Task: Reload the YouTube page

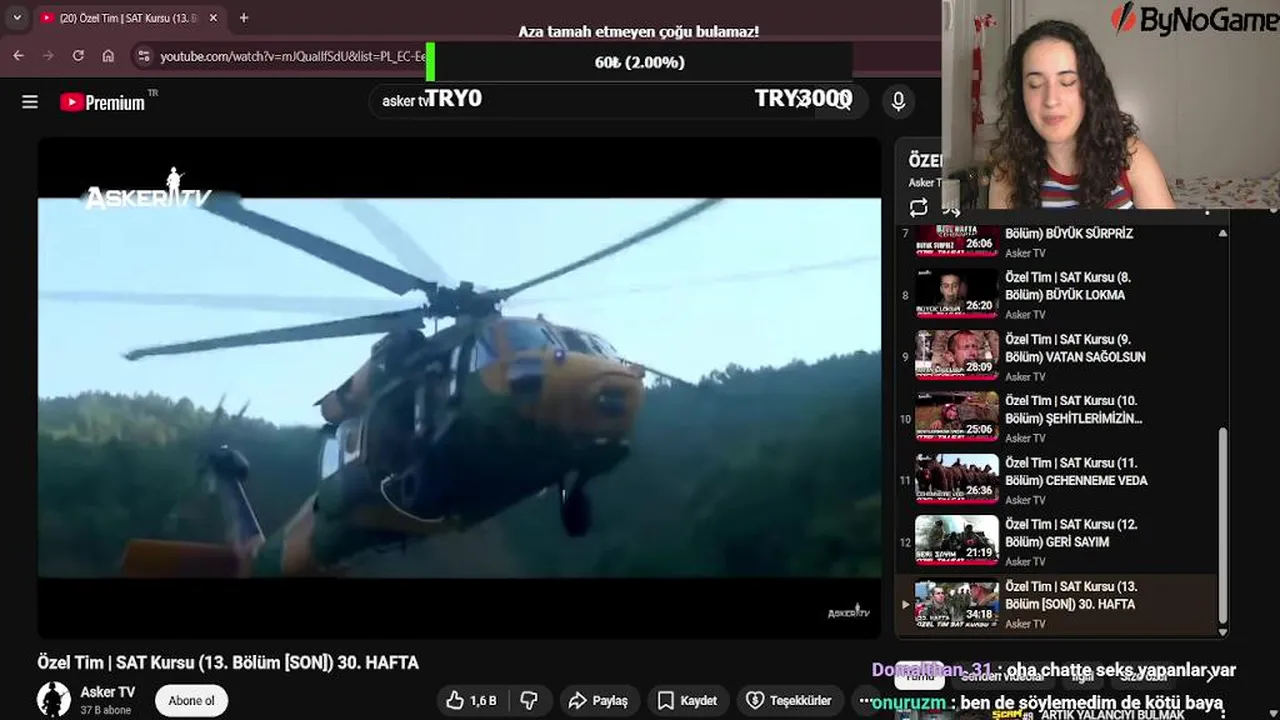Action: pos(78,56)
